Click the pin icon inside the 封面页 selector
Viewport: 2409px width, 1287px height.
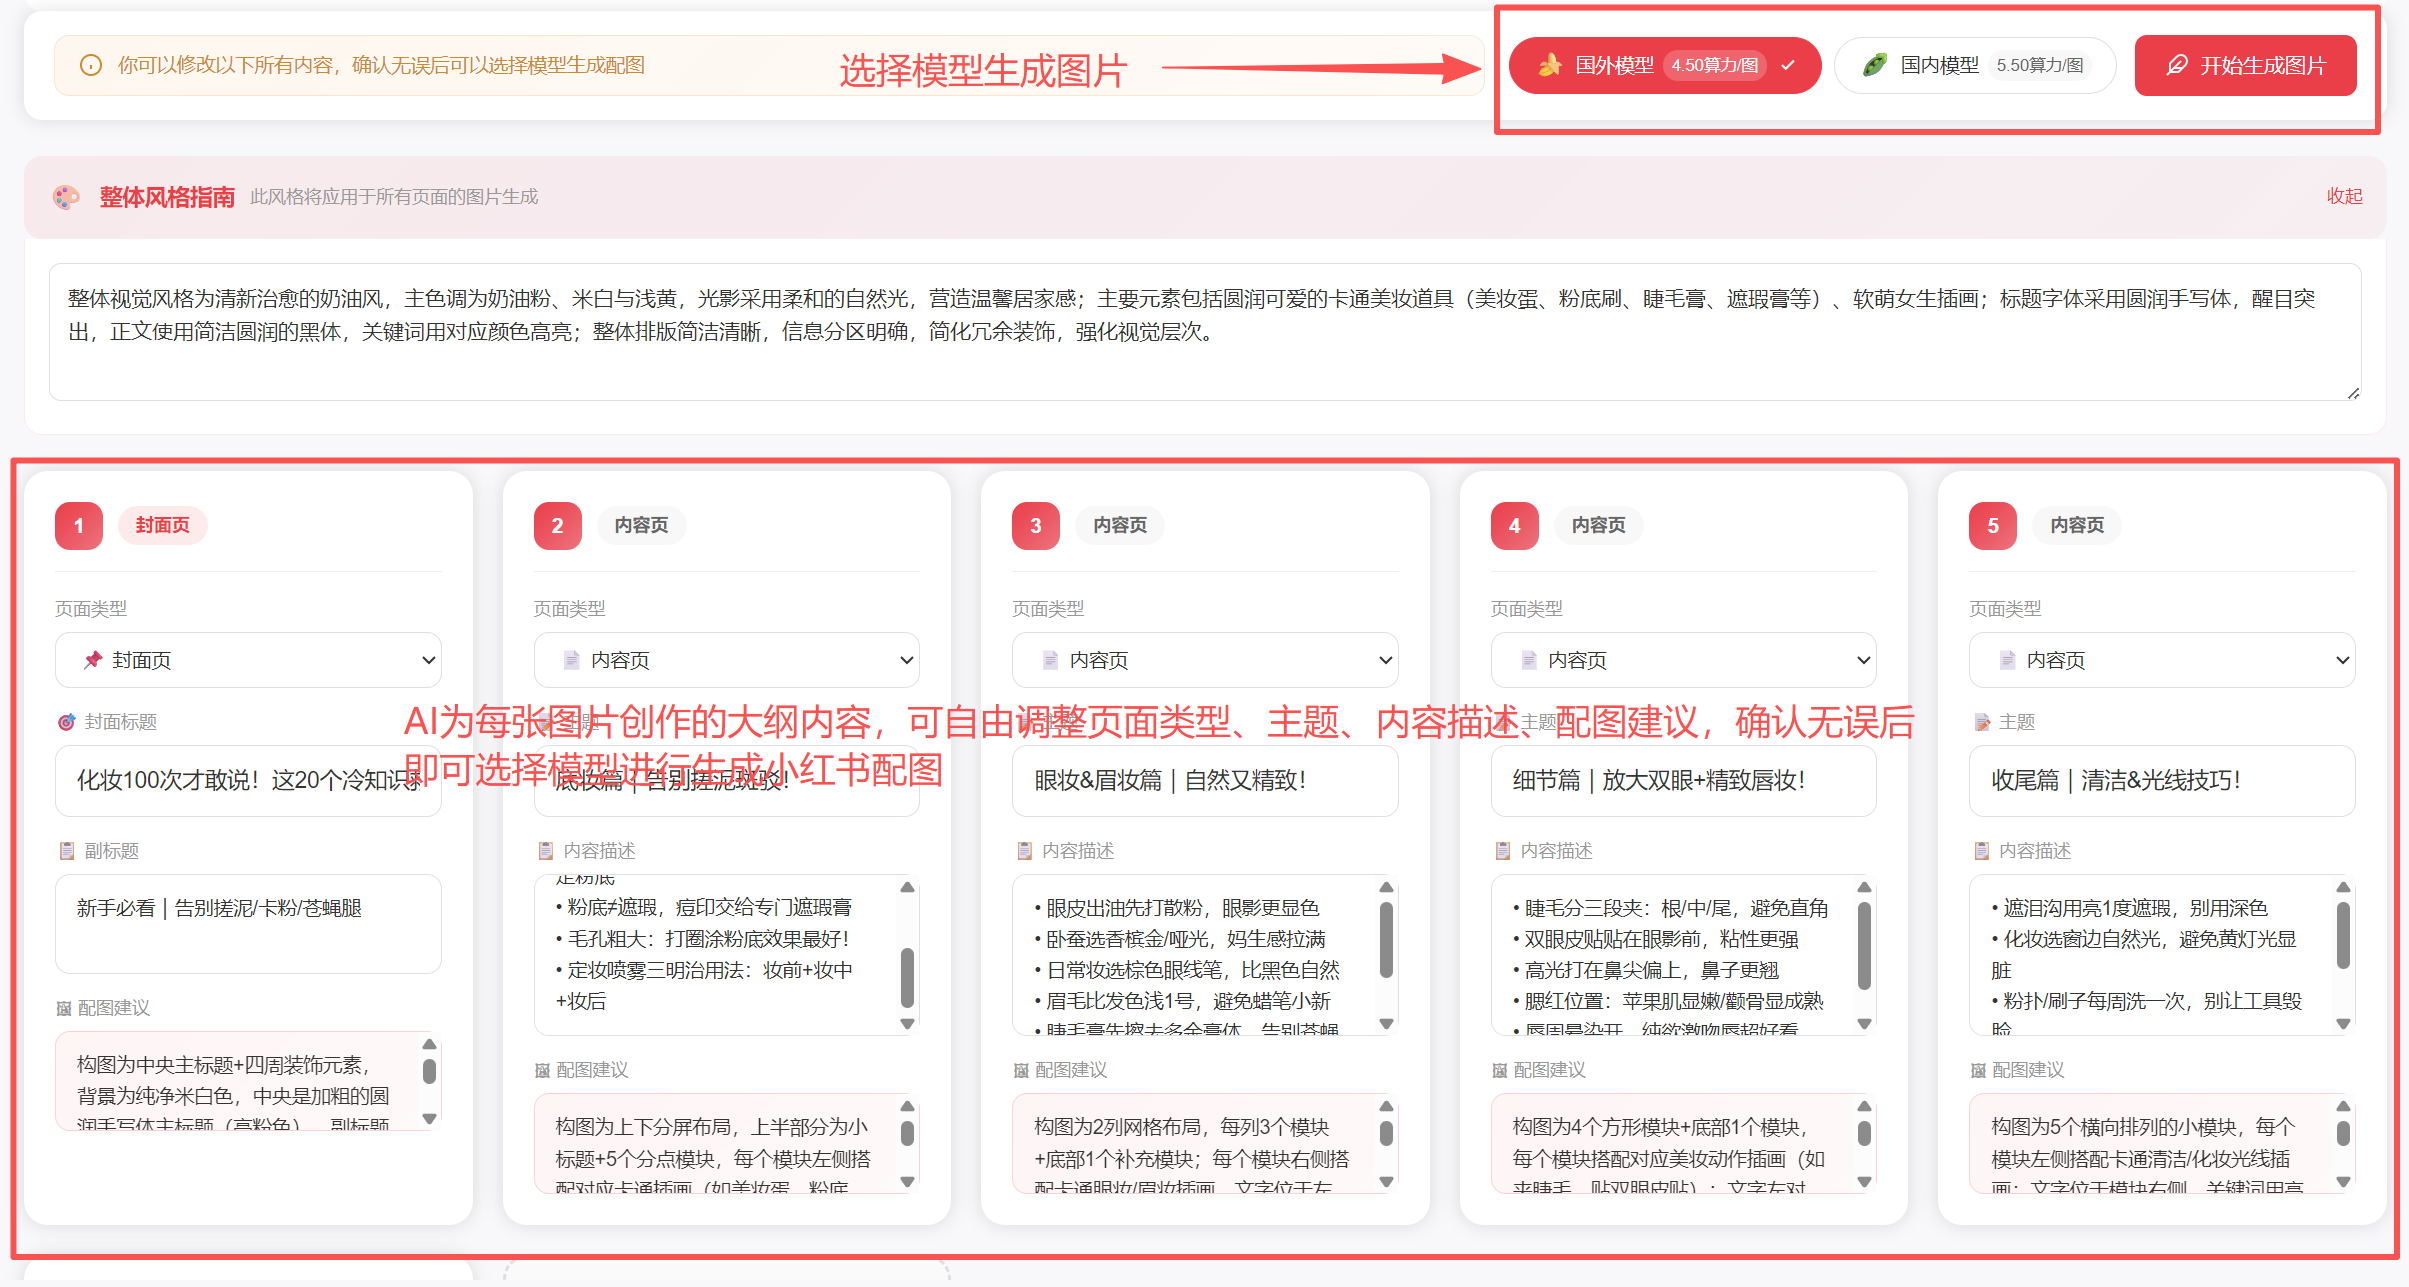pyautogui.click(x=92, y=660)
